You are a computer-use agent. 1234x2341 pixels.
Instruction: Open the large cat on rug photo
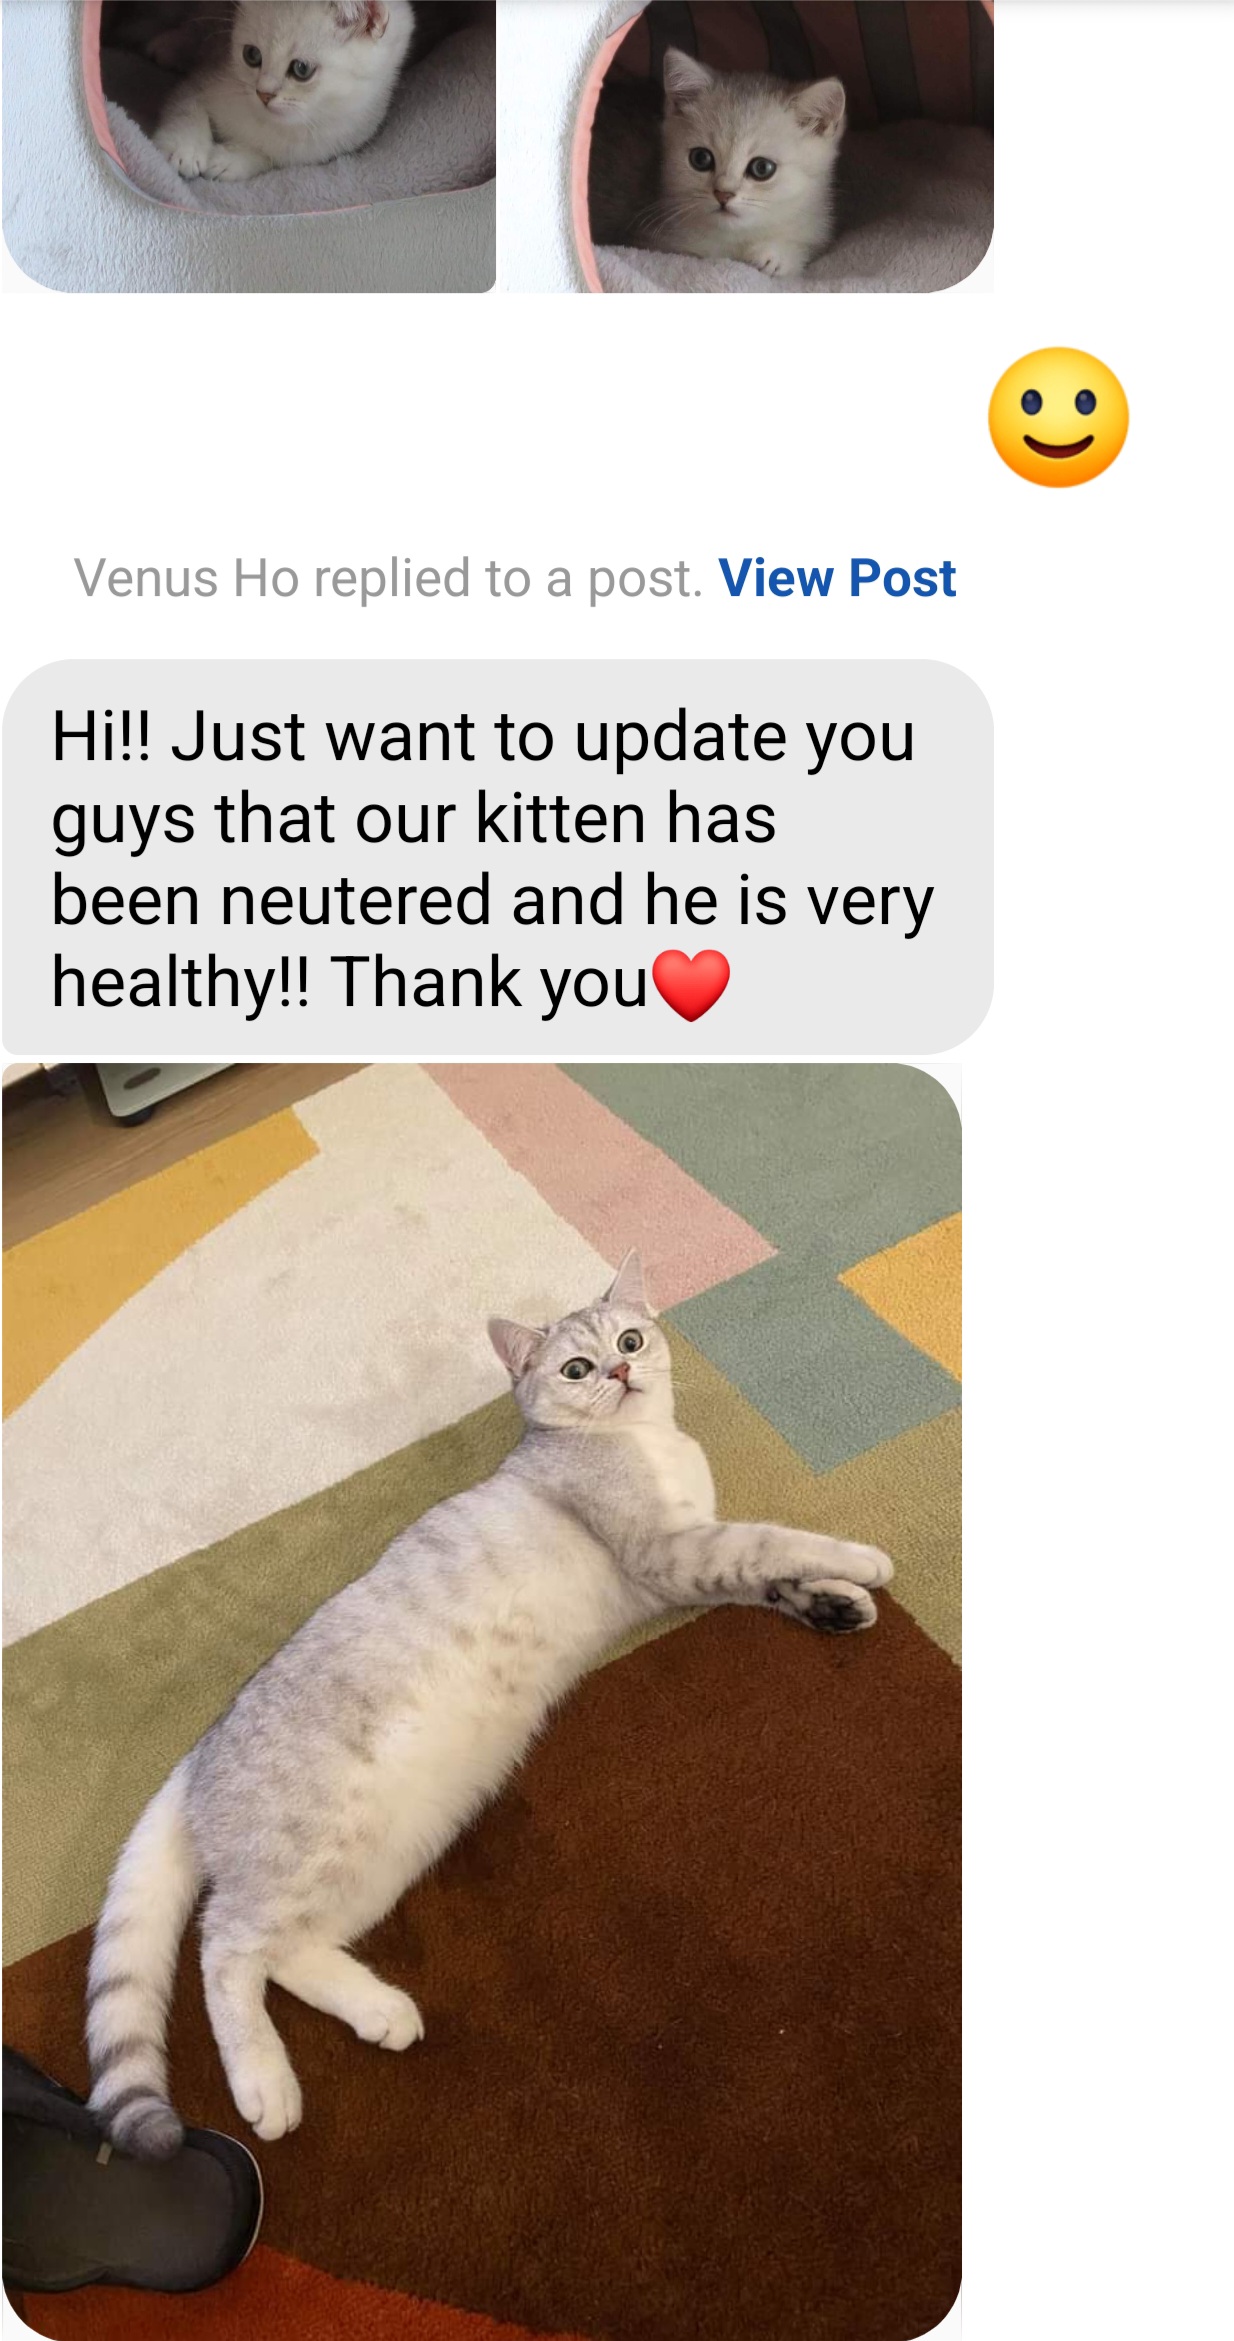pos(482,1701)
